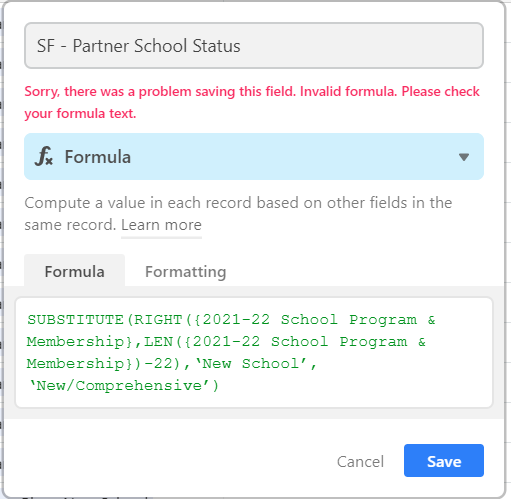Place cursor on SUBSTITUTE in the formula

[x=75, y=320]
